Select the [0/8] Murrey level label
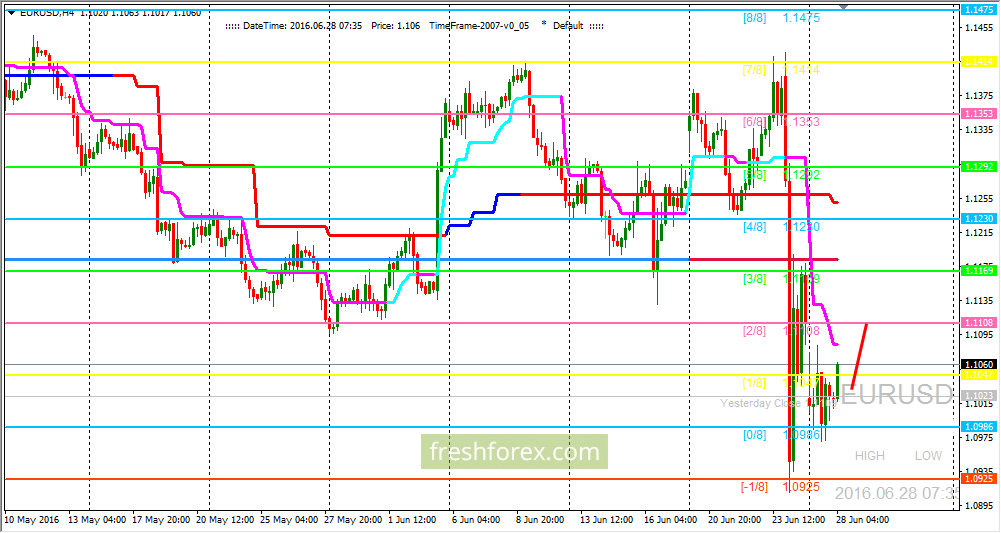This screenshot has width=1001, height=533. tap(754, 435)
